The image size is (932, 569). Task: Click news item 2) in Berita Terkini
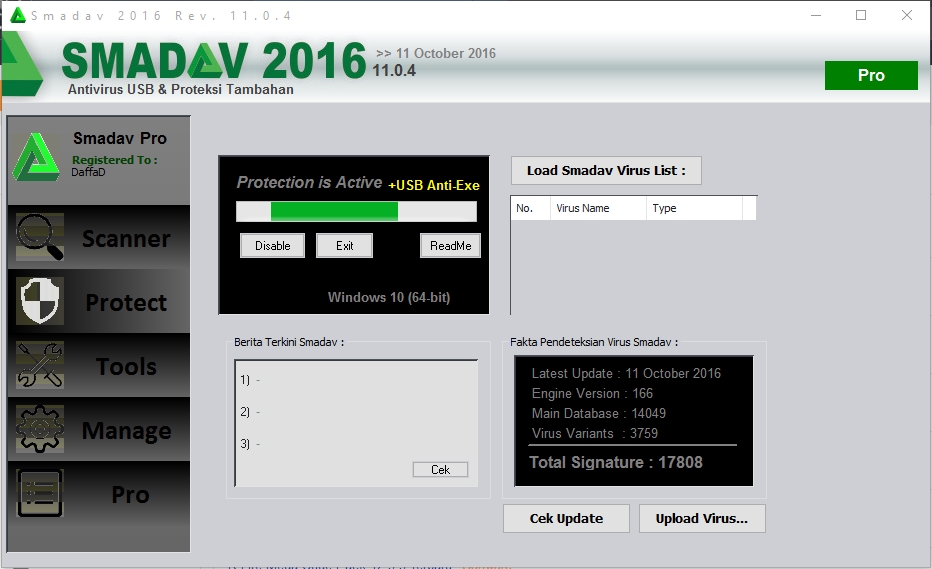pyautogui.click(x=250, y=412)
